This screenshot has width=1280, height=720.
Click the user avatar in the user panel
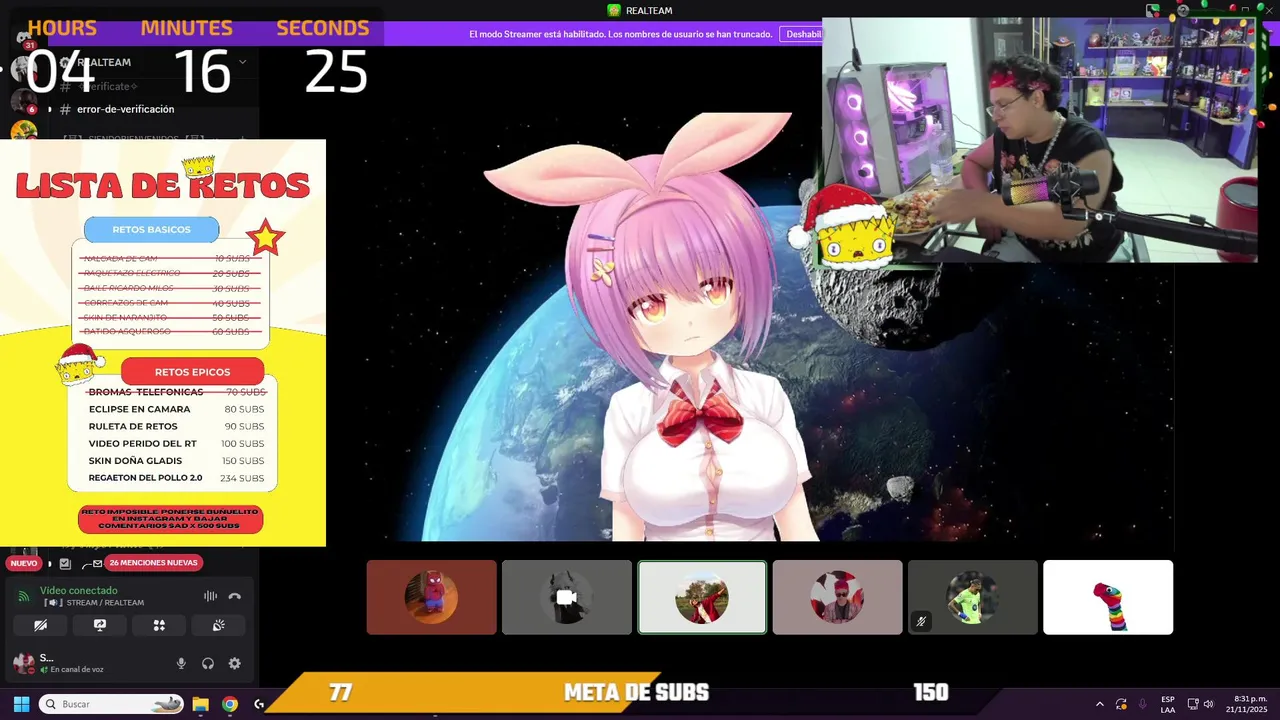point(23,662)
